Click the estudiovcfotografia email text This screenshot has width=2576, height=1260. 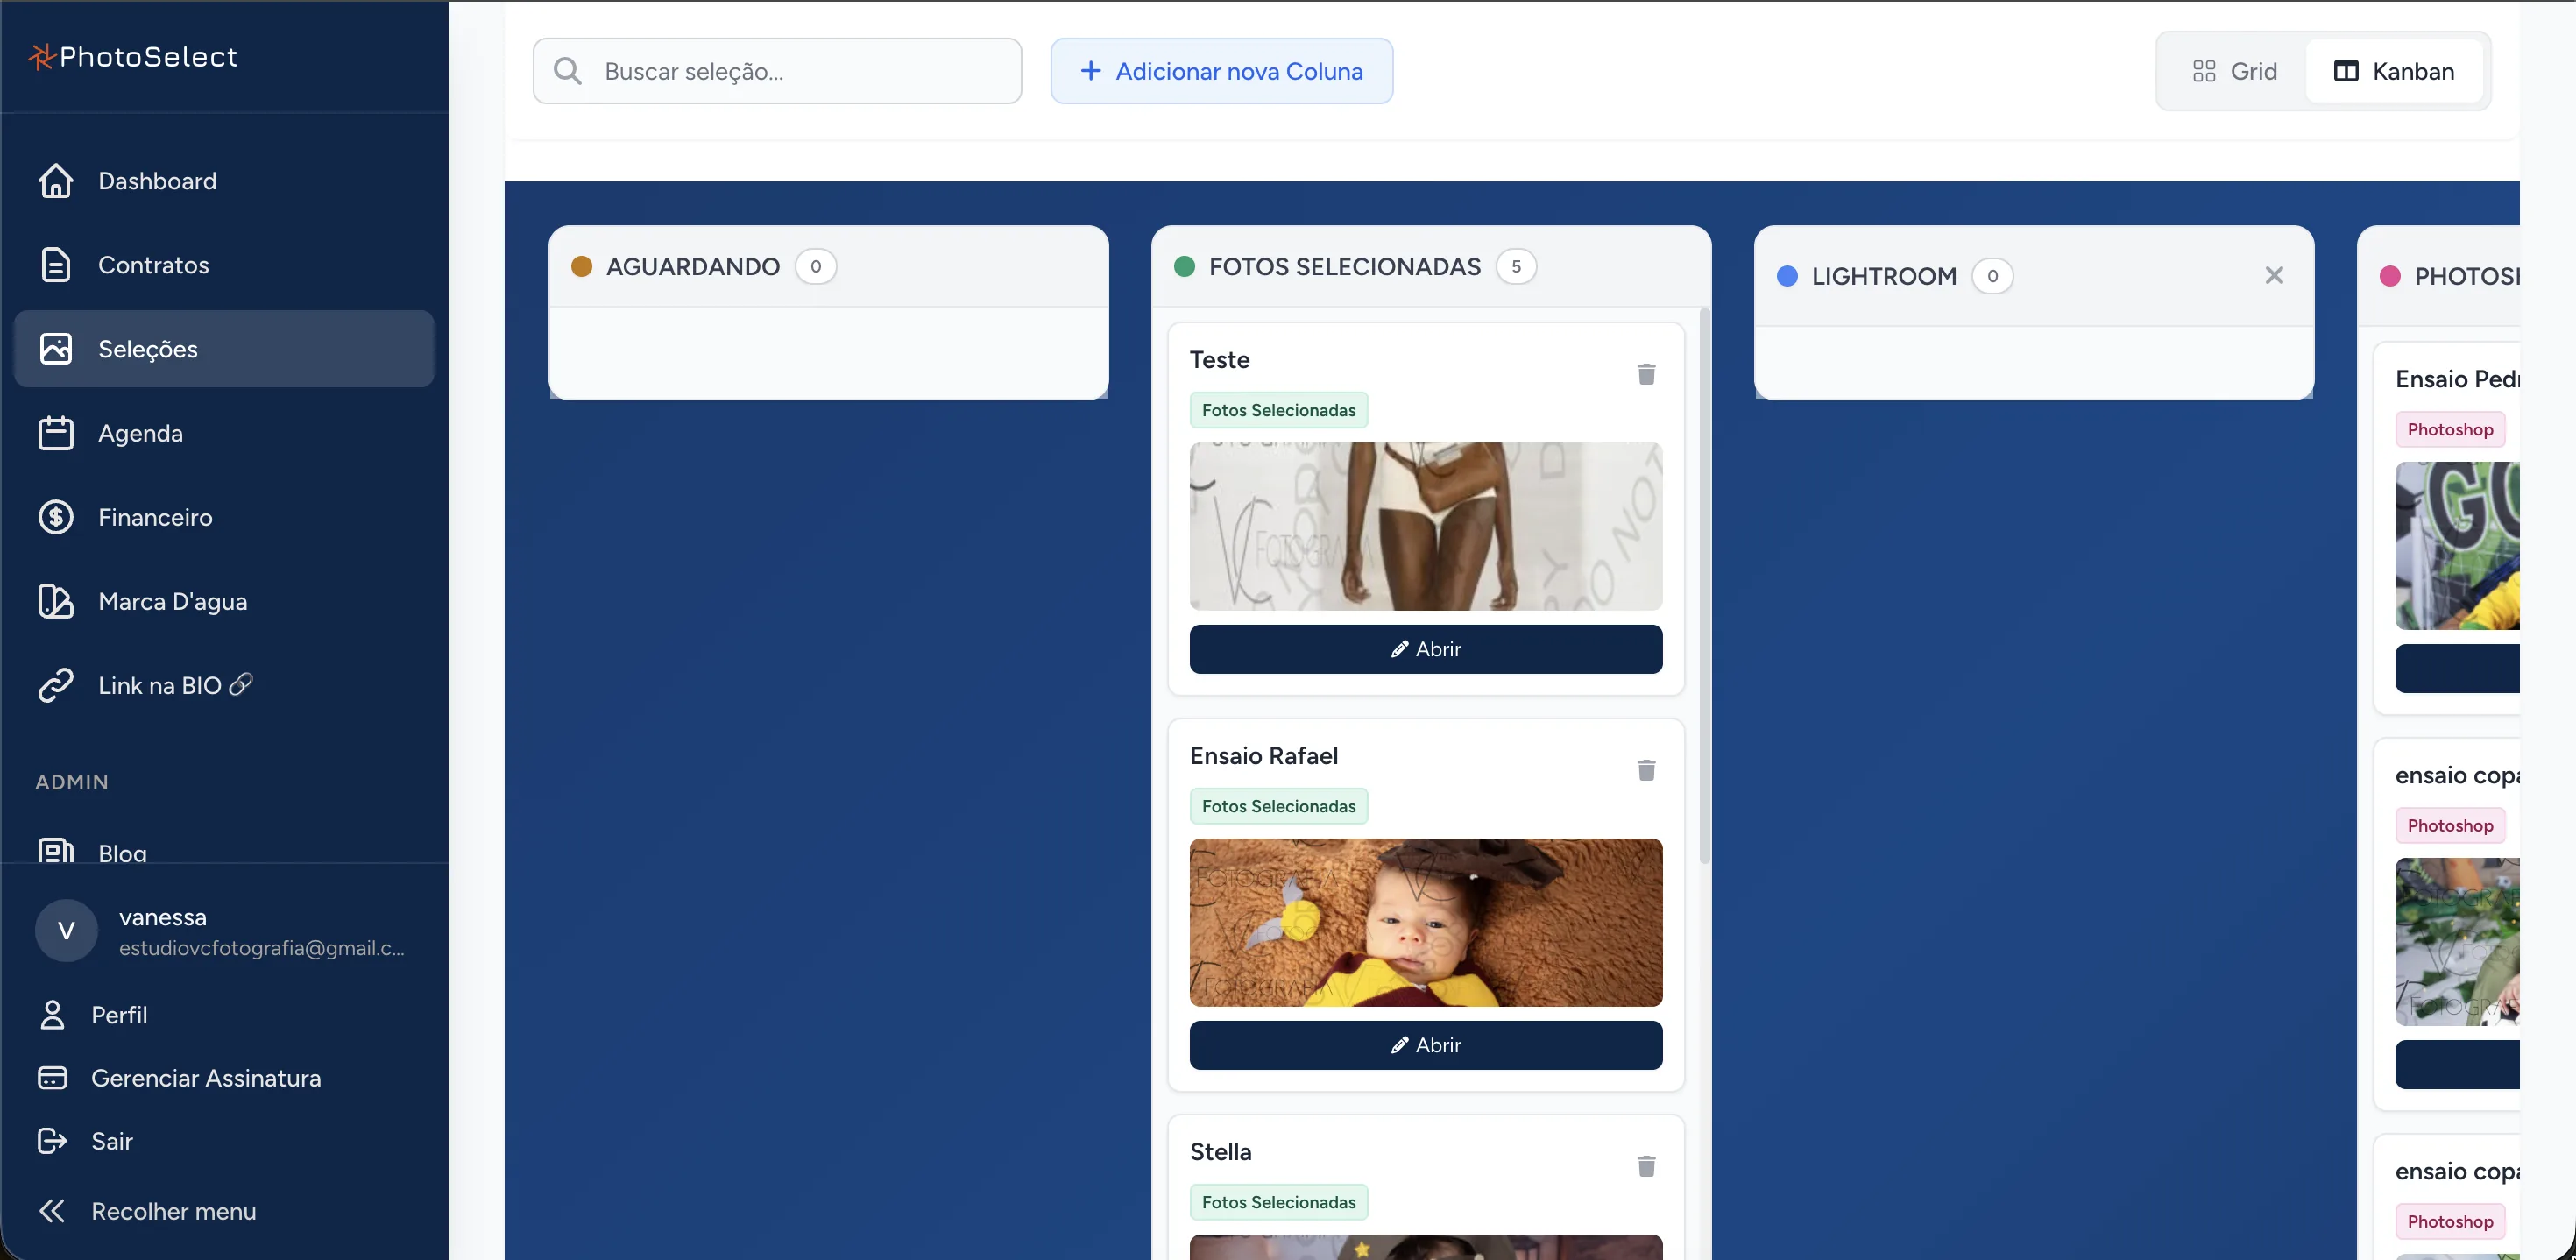261,948
